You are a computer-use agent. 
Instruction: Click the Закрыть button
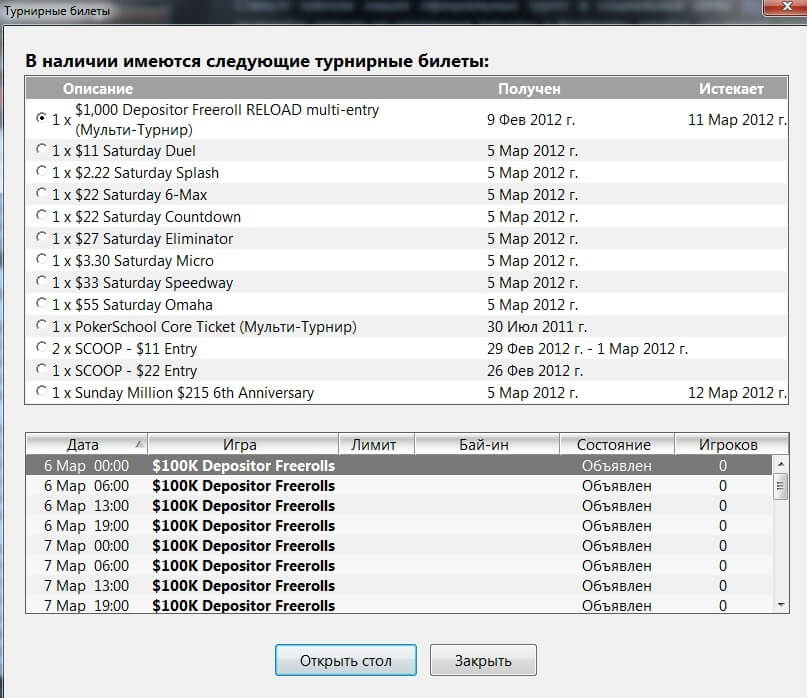[483, 660]
